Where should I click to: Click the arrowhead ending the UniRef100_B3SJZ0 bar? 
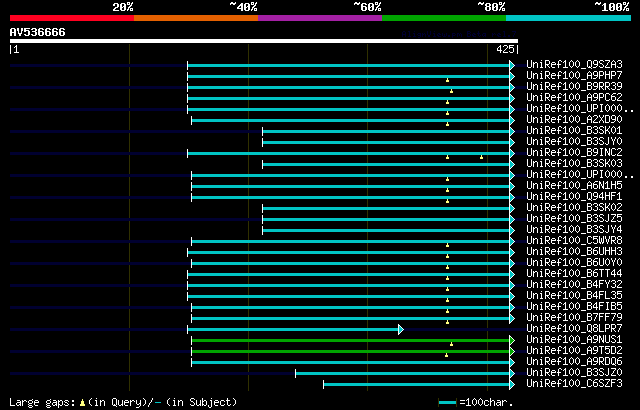pos(512,373)
